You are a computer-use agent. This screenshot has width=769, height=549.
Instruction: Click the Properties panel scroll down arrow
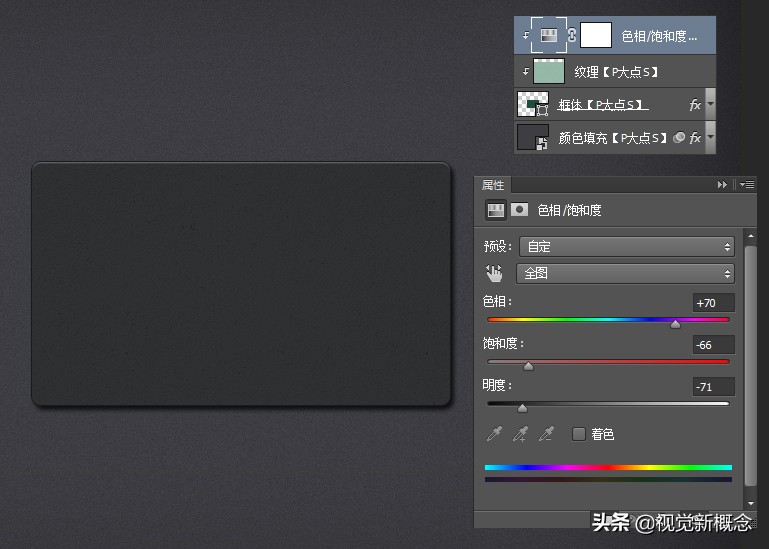pos(750,503)
